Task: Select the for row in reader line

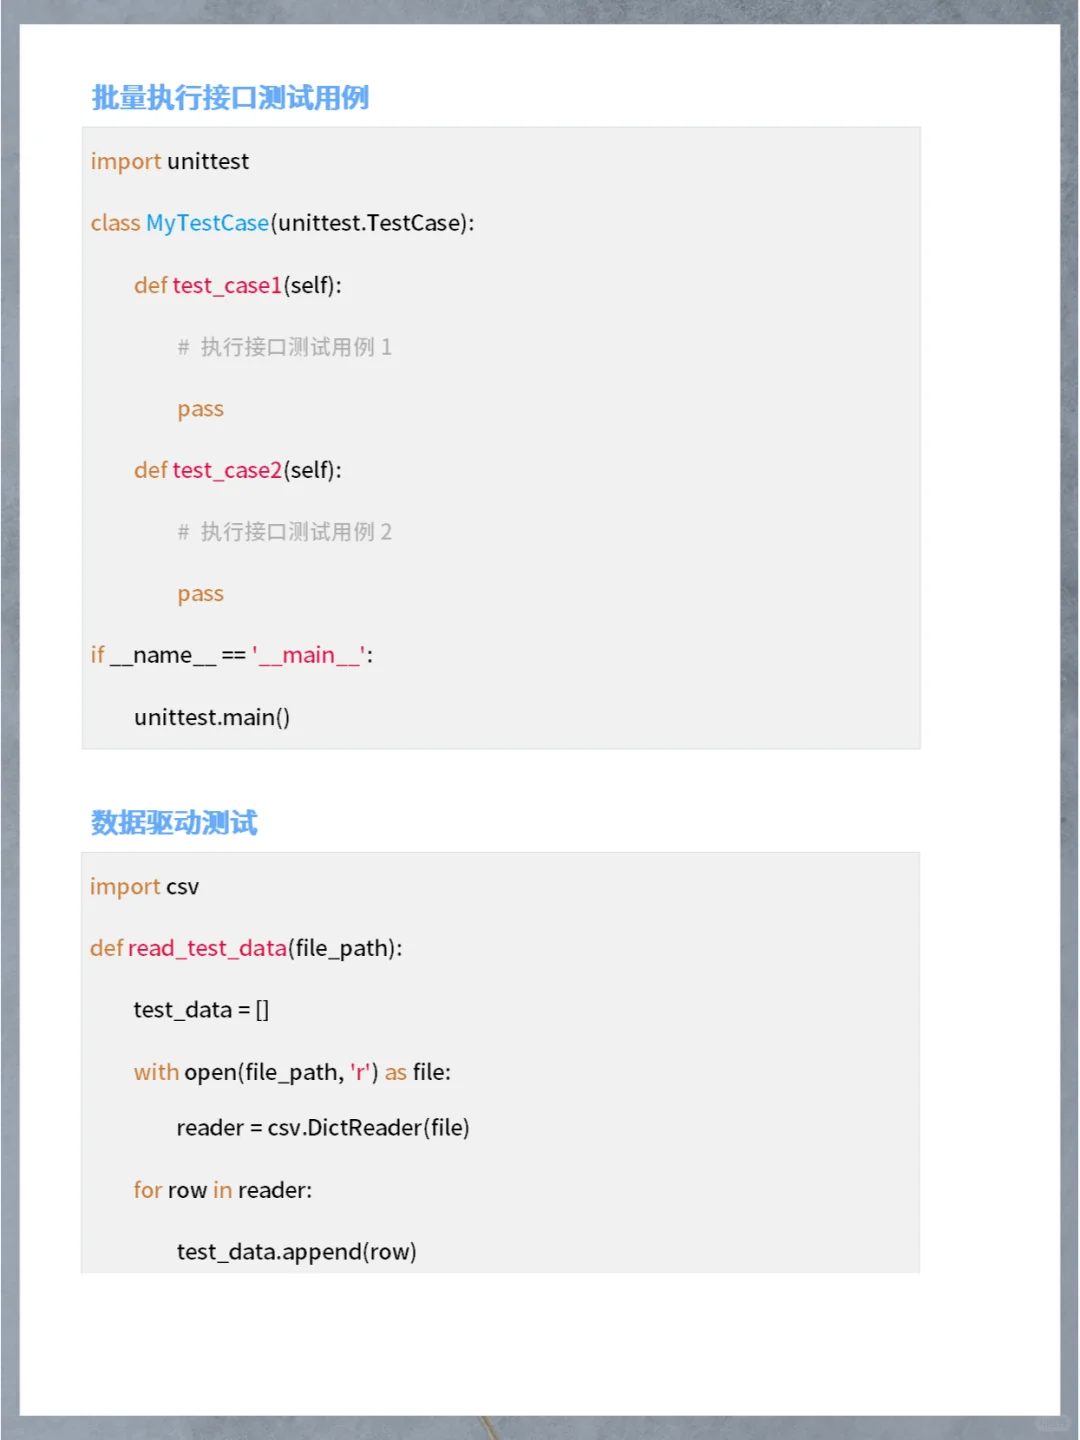Action: coord(222,1190)
